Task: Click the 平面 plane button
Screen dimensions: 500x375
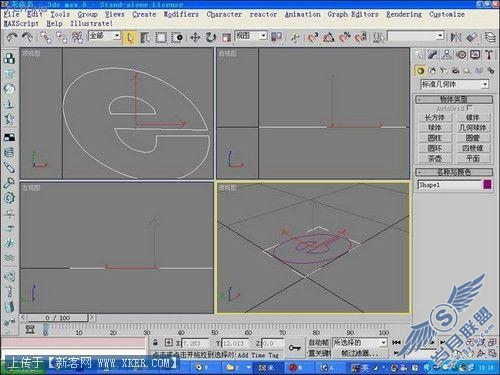Action: coord(473,159)
